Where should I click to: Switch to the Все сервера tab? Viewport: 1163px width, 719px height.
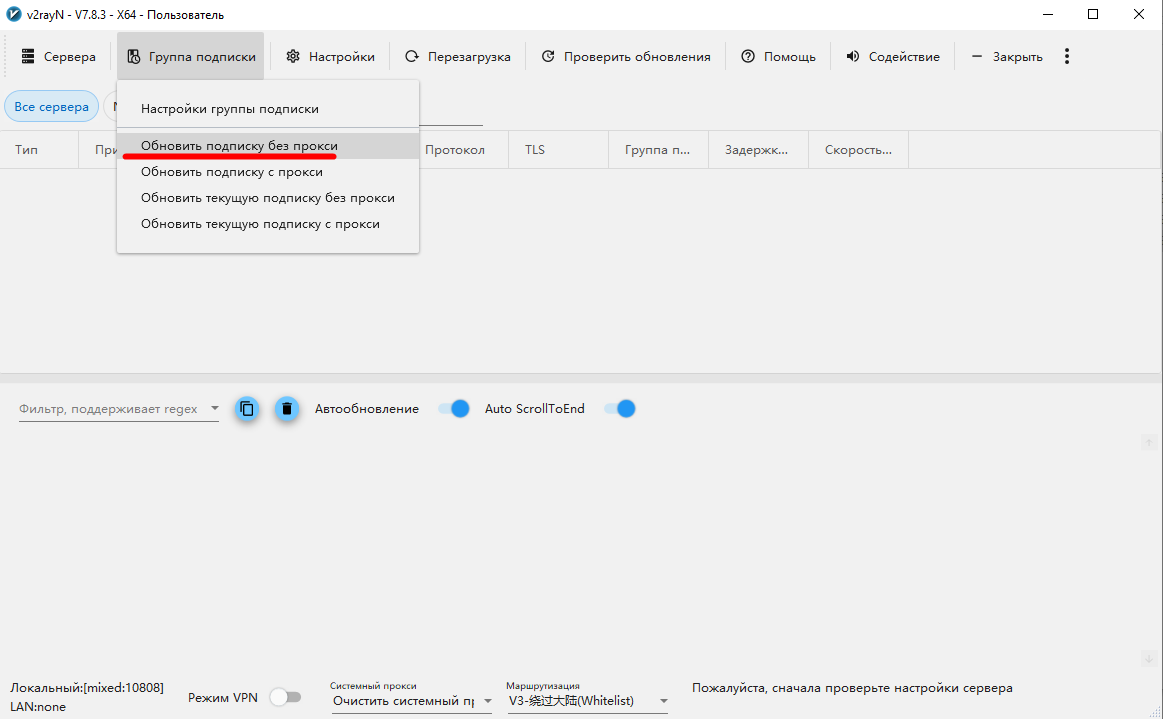pyautogui.click(x=51, y=107)
